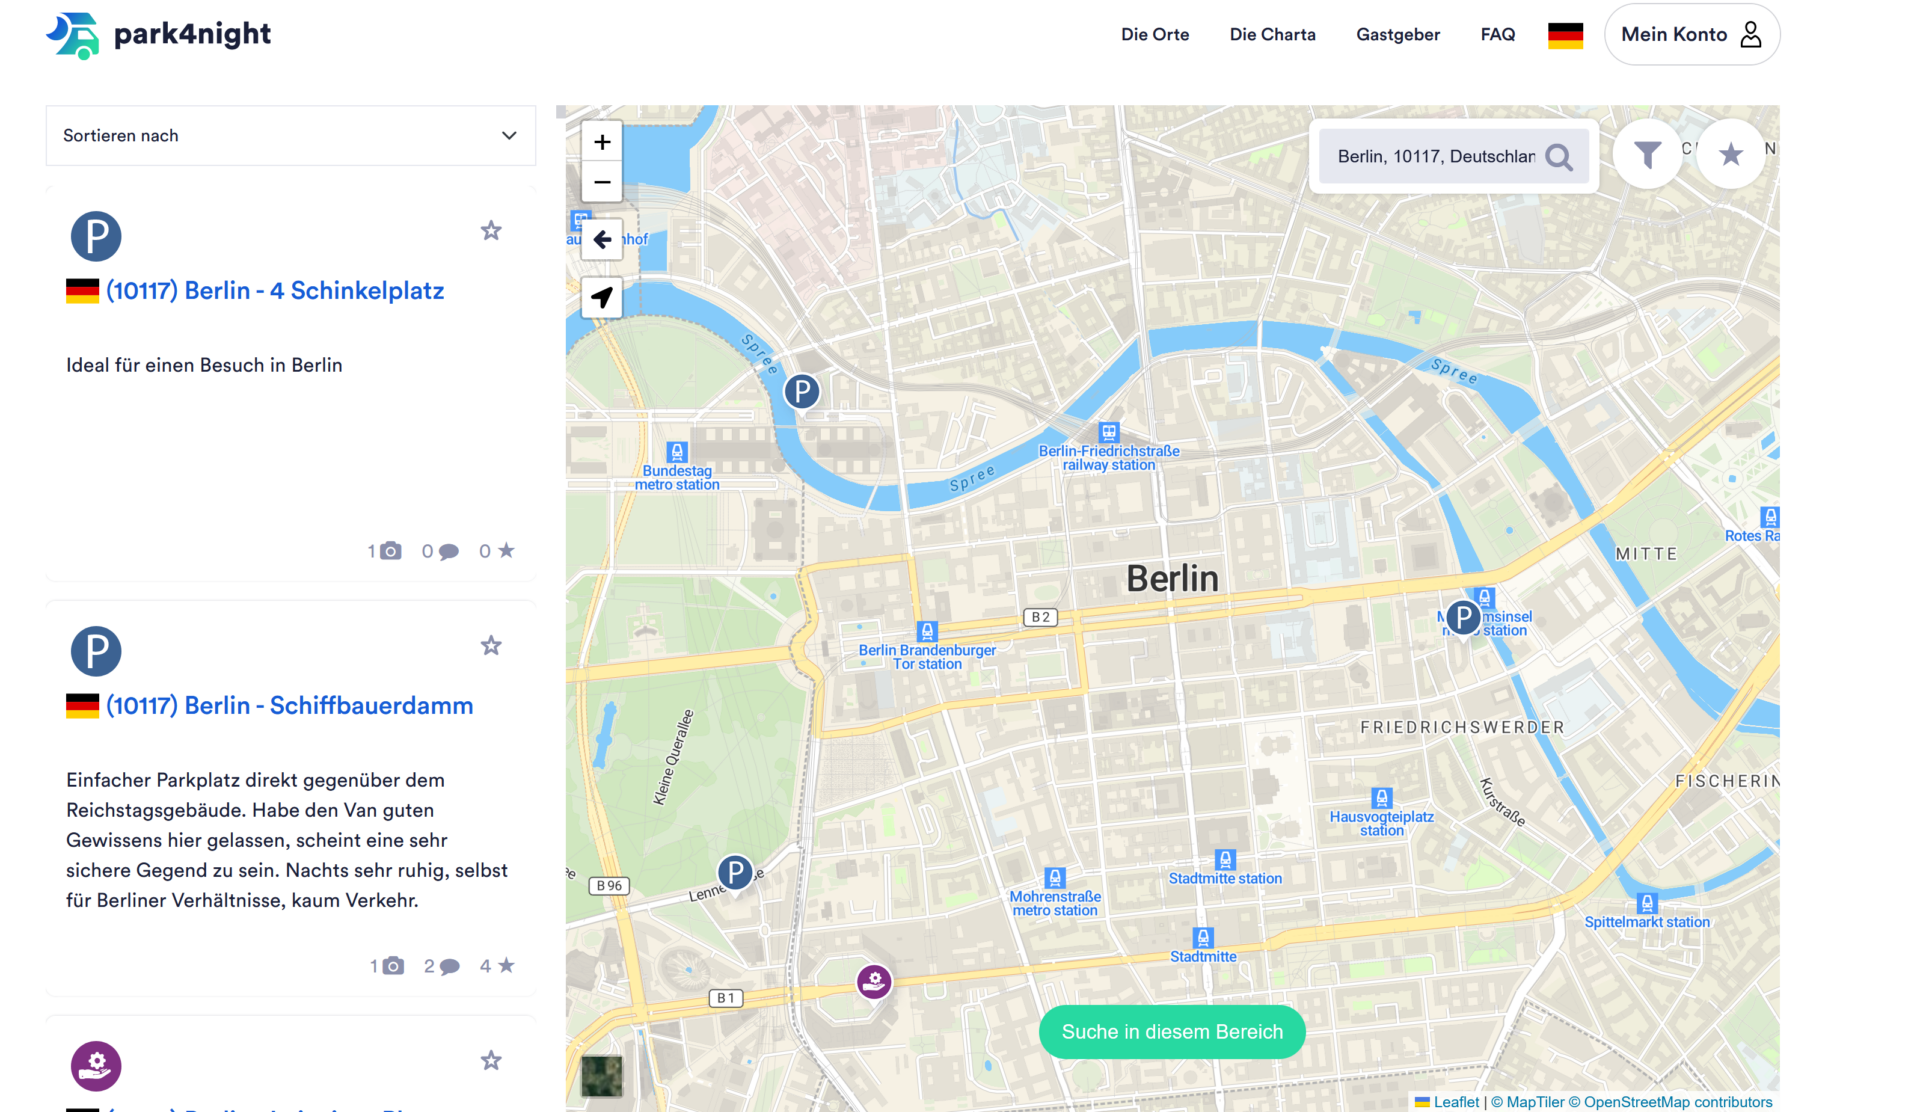The width and height of the screenshot is (1920, 1112).
Task: Open Die Orte menu item
Action: [x=1155, y=35]
